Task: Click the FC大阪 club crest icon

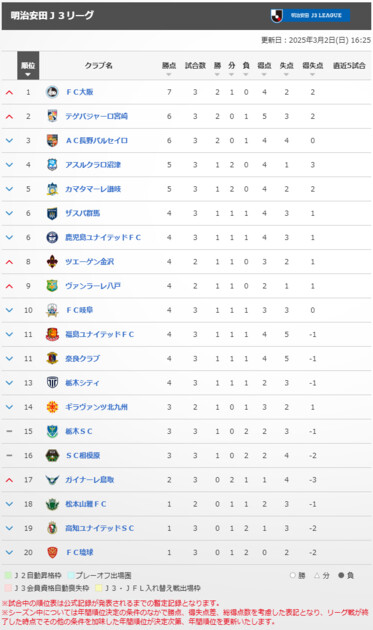Action: [x=52, y=92]
